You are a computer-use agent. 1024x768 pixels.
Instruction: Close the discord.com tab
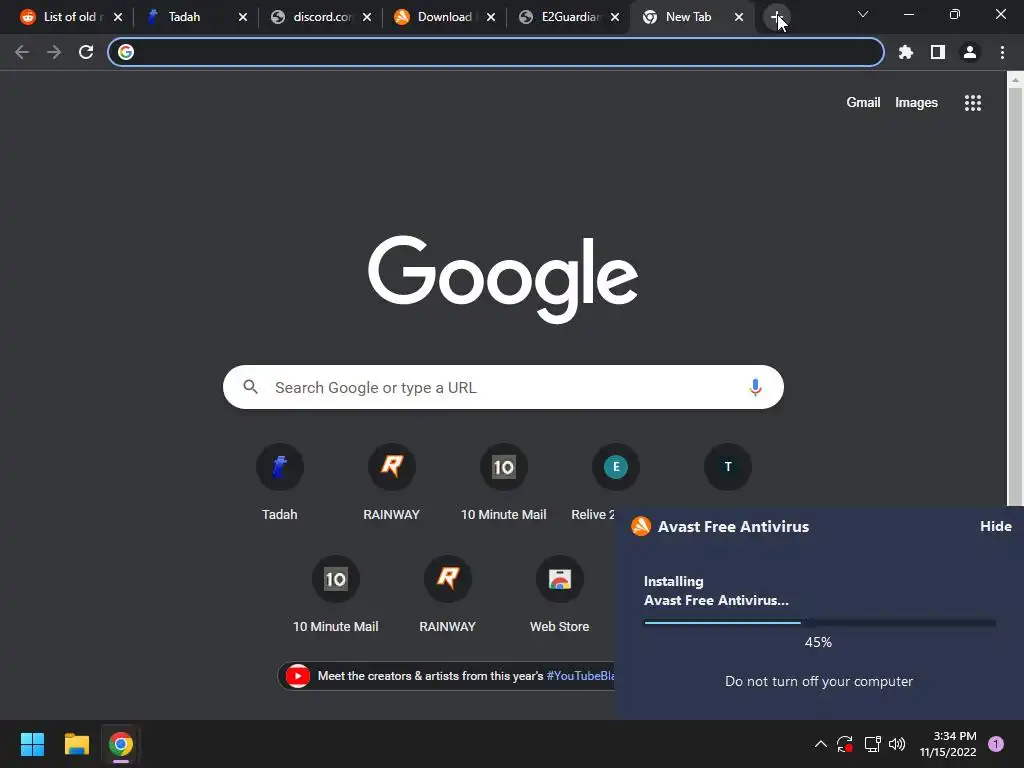coord(367,18)
